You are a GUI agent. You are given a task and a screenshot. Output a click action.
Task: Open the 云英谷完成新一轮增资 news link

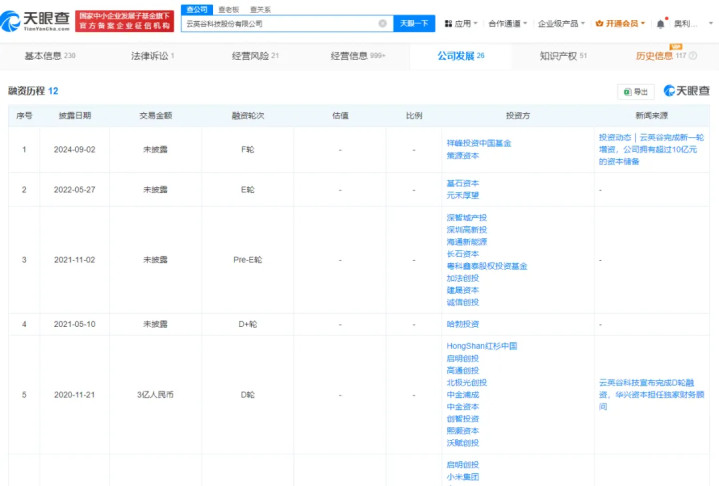[651, 149]
